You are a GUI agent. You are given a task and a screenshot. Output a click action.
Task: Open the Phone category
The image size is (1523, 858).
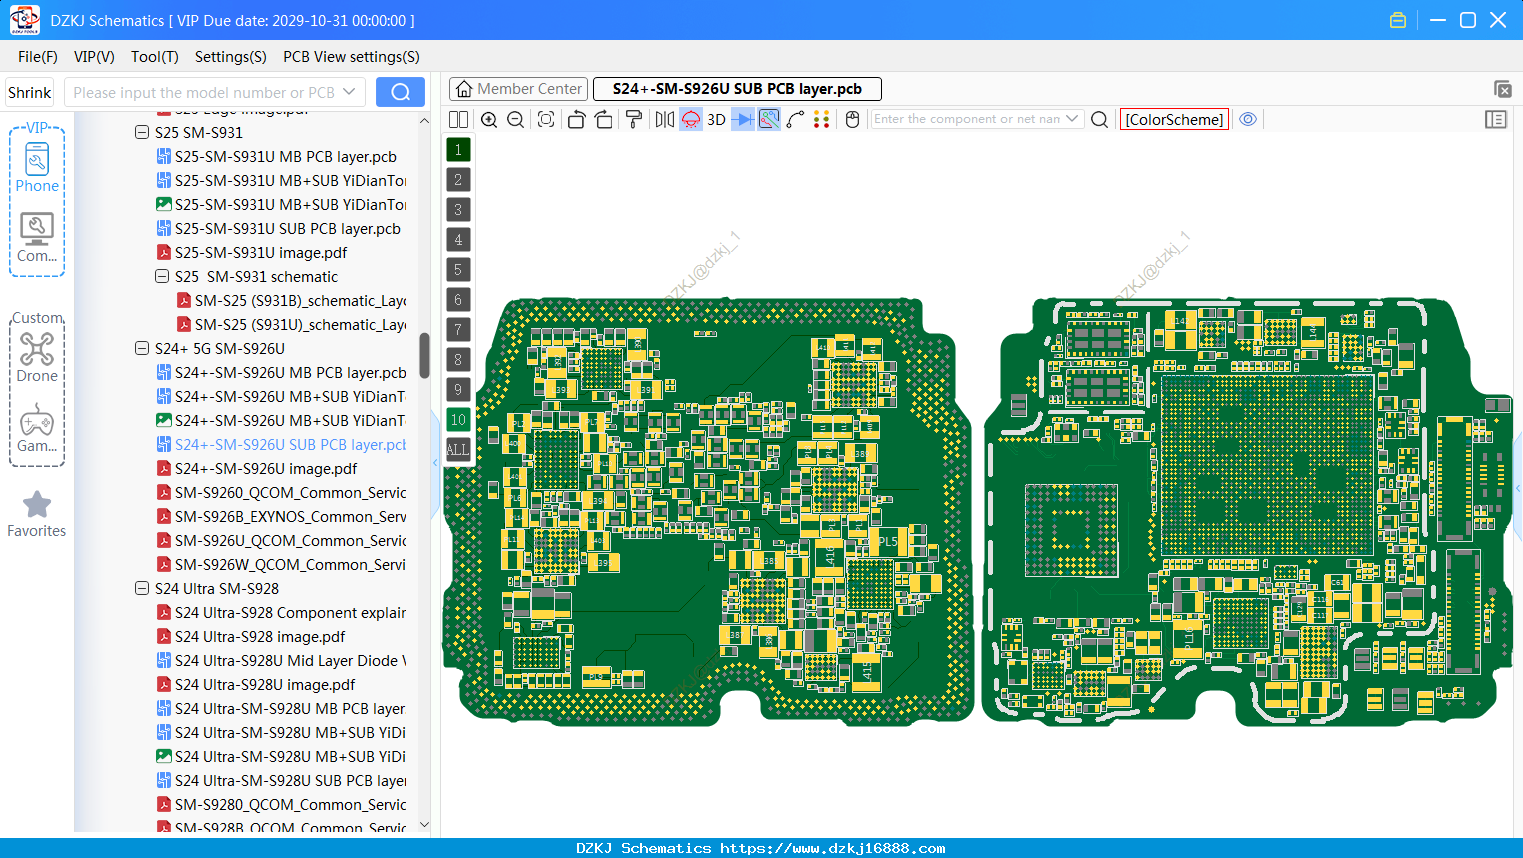tap(37, 167)
